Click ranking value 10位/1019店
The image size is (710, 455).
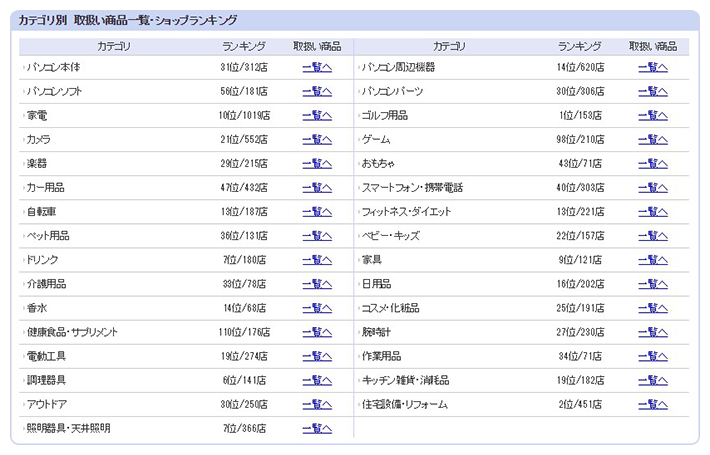pos(244,115)
